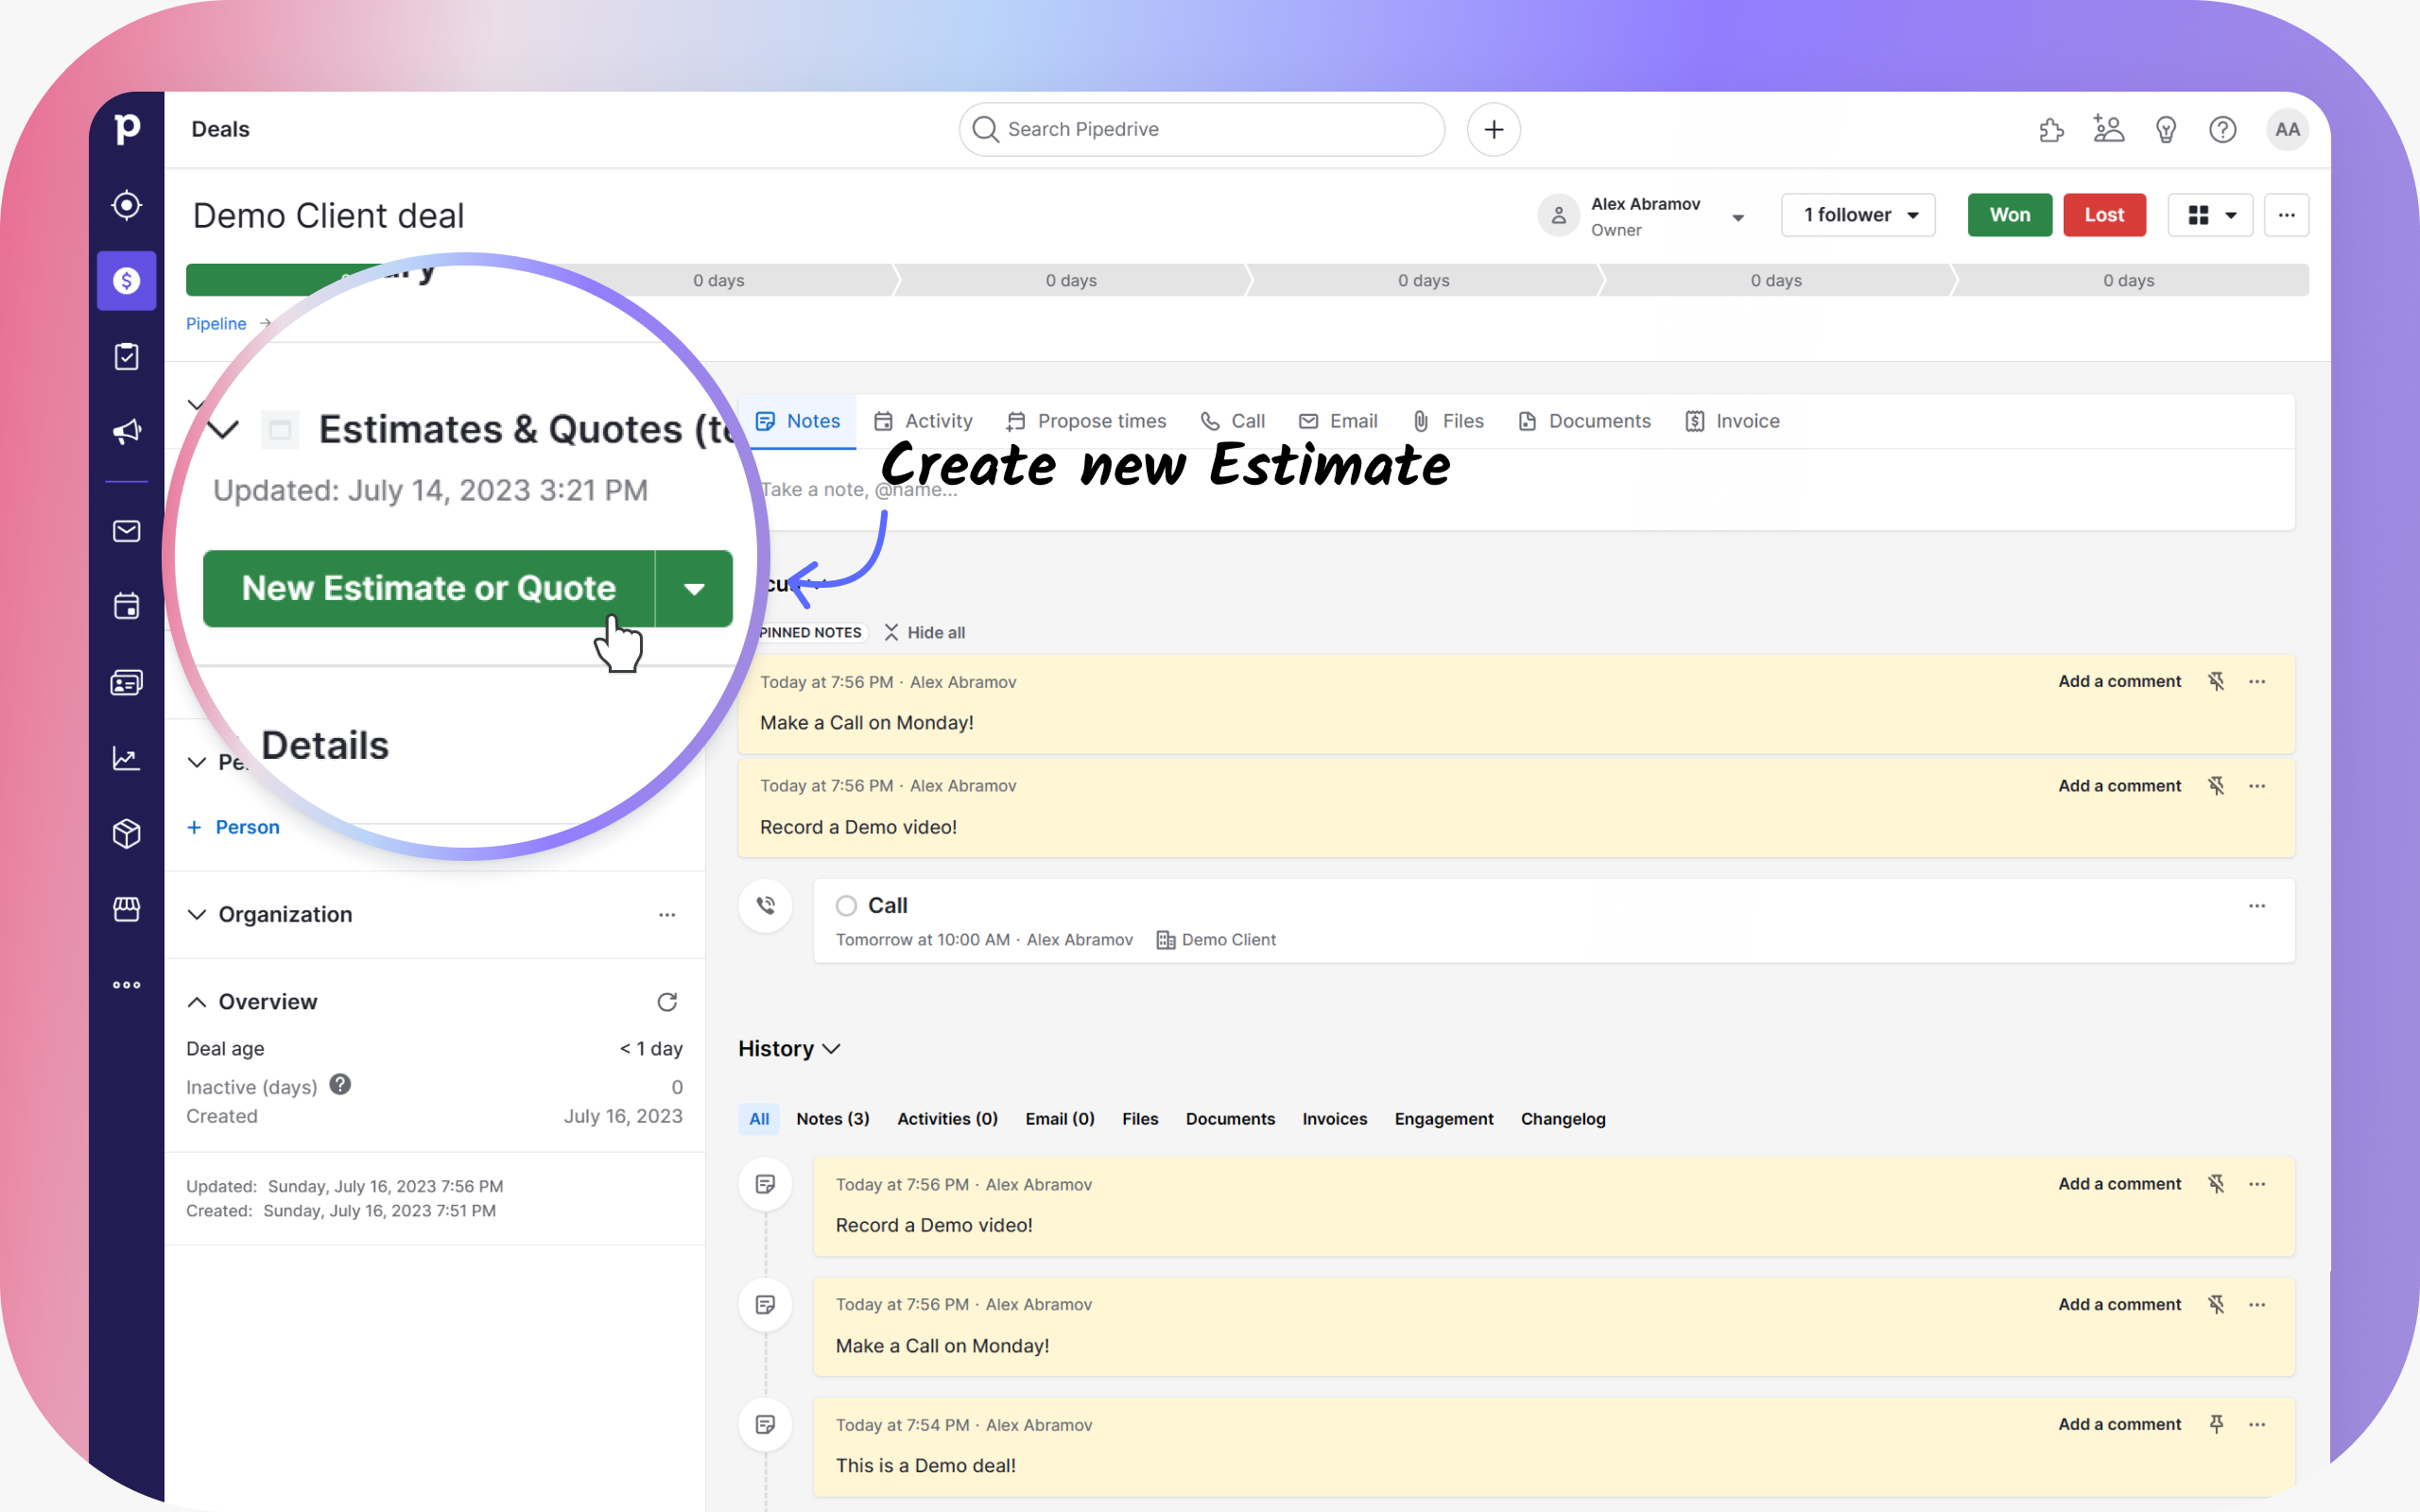Expand the Organization section

pos(197,915)
